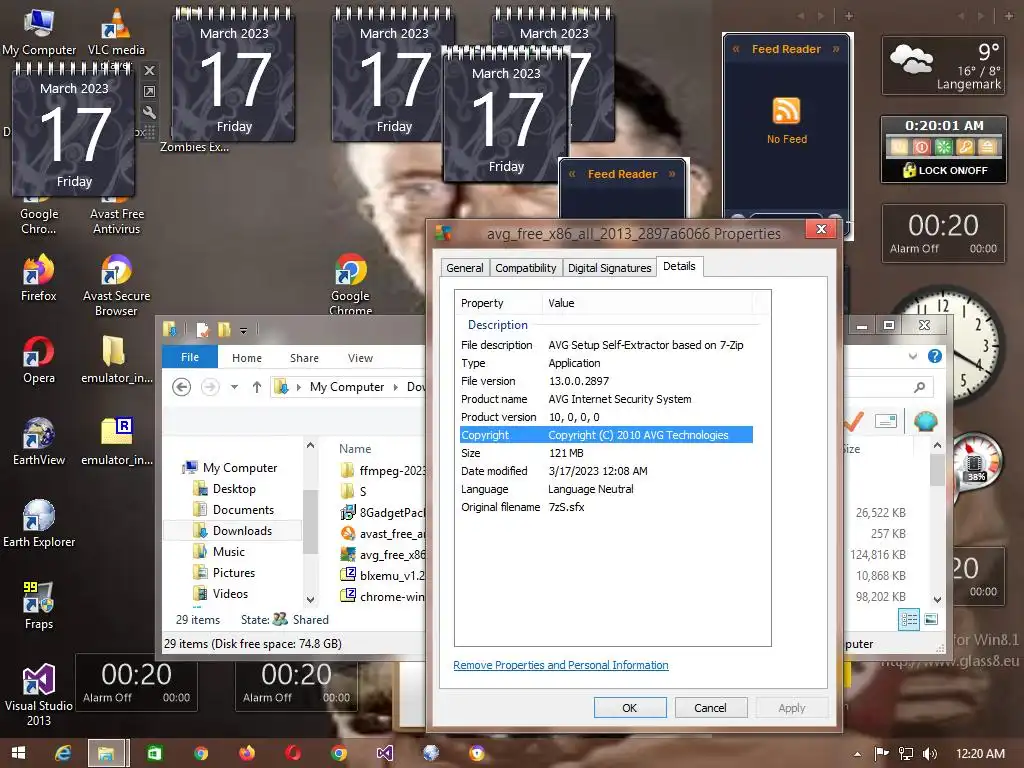Image resolution: width=1024 pixels, height=768 pixels.
Task: Click the Langemark weather gadget
Action: [944, 65]
